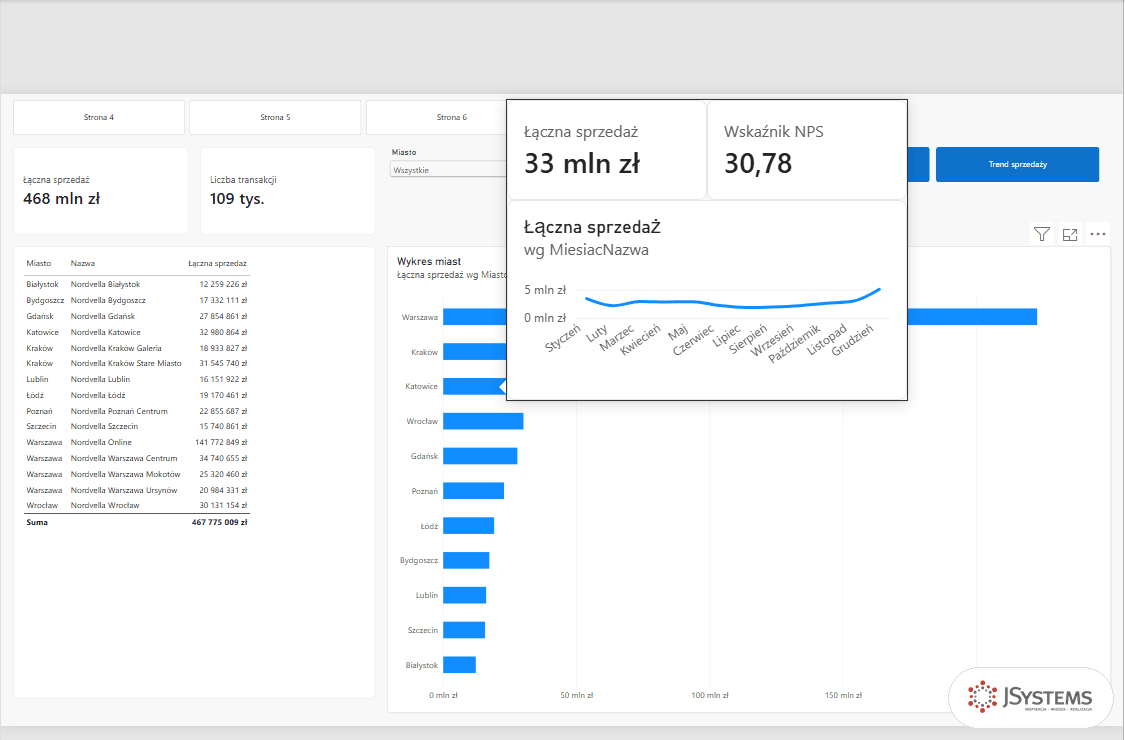The height and width of the screenshot is (740, 1125).
Task: Click the Suma total 467 775 009 zł
Action: [x=220, y=523]
